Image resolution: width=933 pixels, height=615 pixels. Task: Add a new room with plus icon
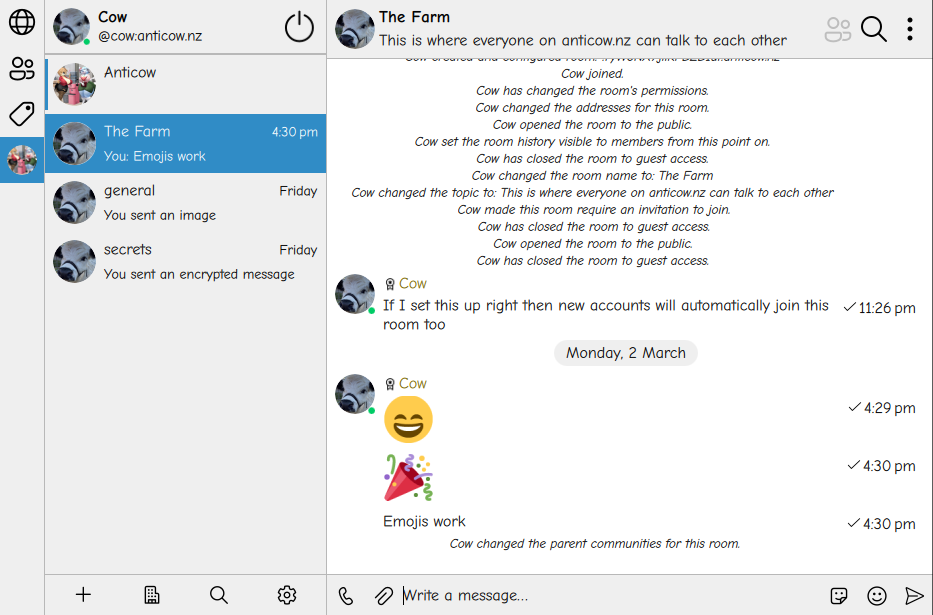[83, 594]
